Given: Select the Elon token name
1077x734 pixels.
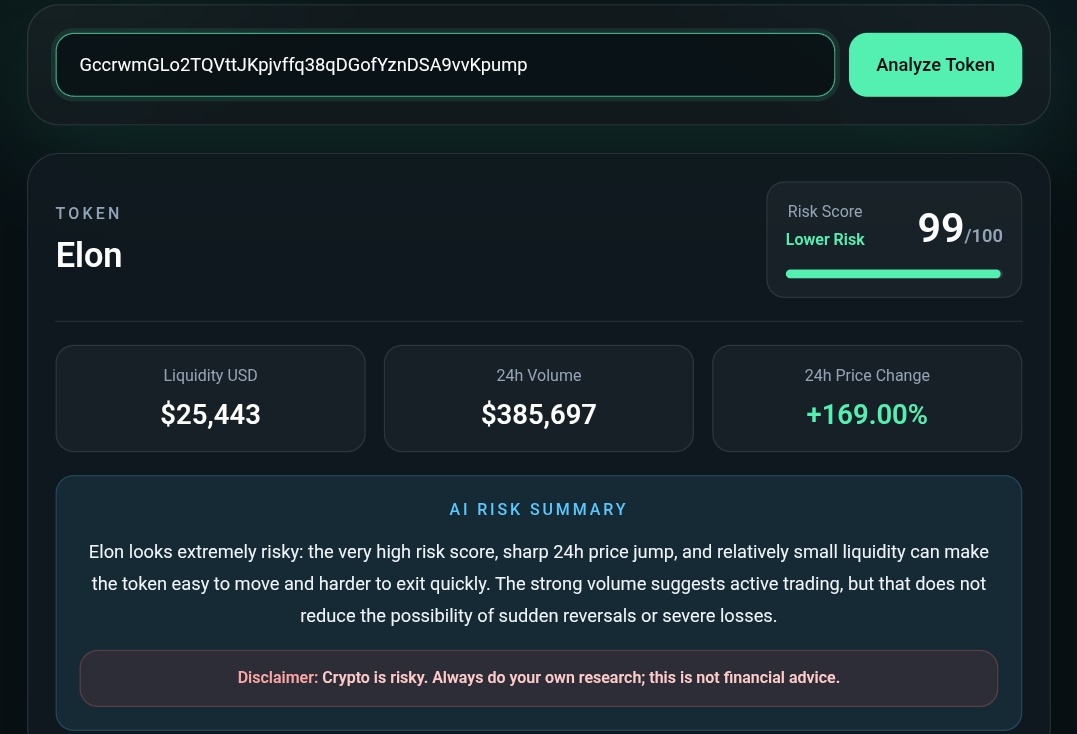Looking at the screenshot, I should tap(89, 255).
